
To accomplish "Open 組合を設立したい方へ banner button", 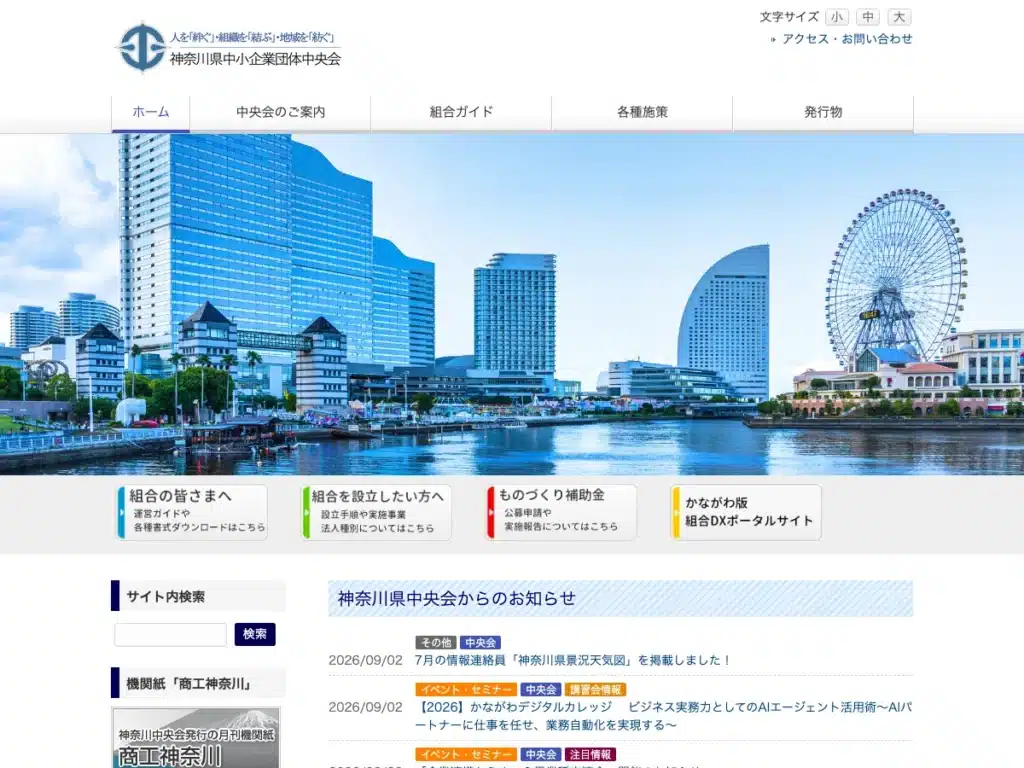I will pos(377,513).
